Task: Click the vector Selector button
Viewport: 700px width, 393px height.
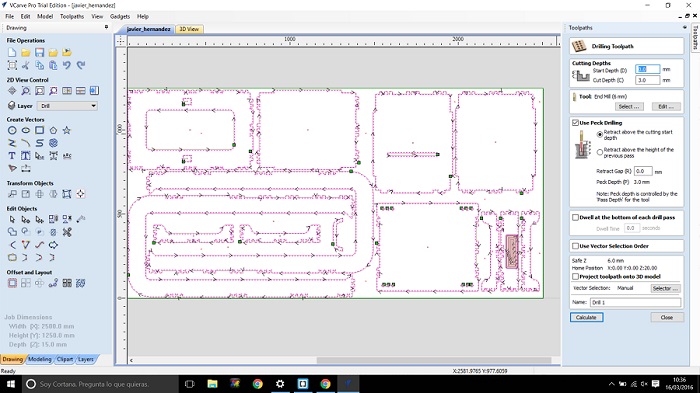Action: (665, 288)
